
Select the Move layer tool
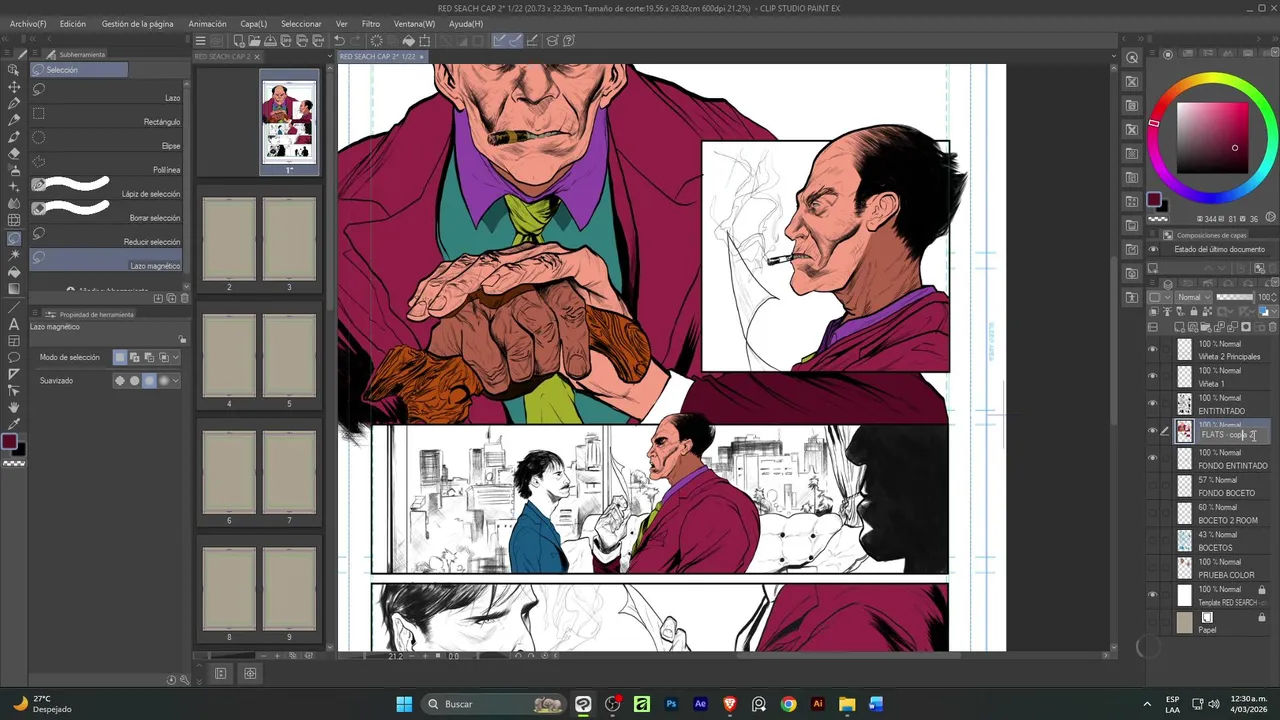tap(14, 87)
